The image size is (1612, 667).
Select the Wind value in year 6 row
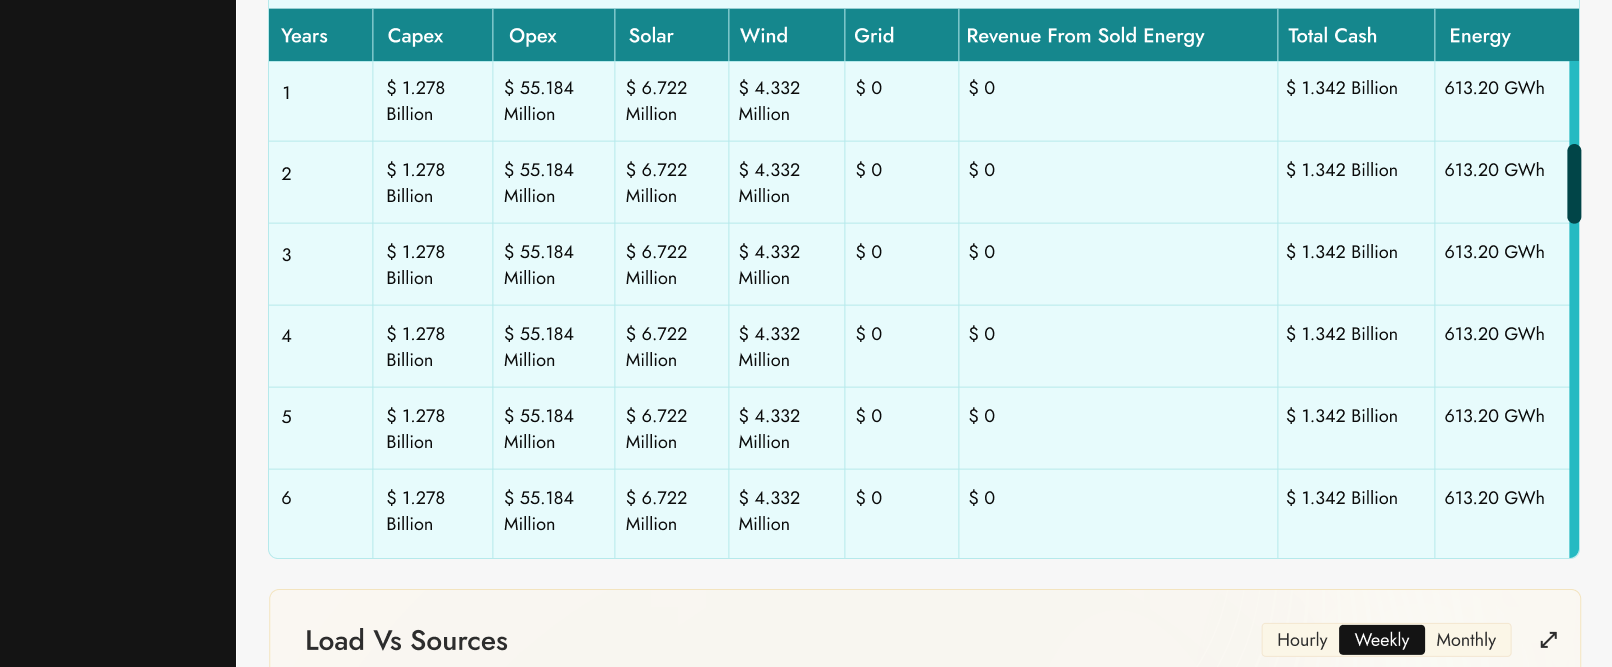[x=769, y=511]
